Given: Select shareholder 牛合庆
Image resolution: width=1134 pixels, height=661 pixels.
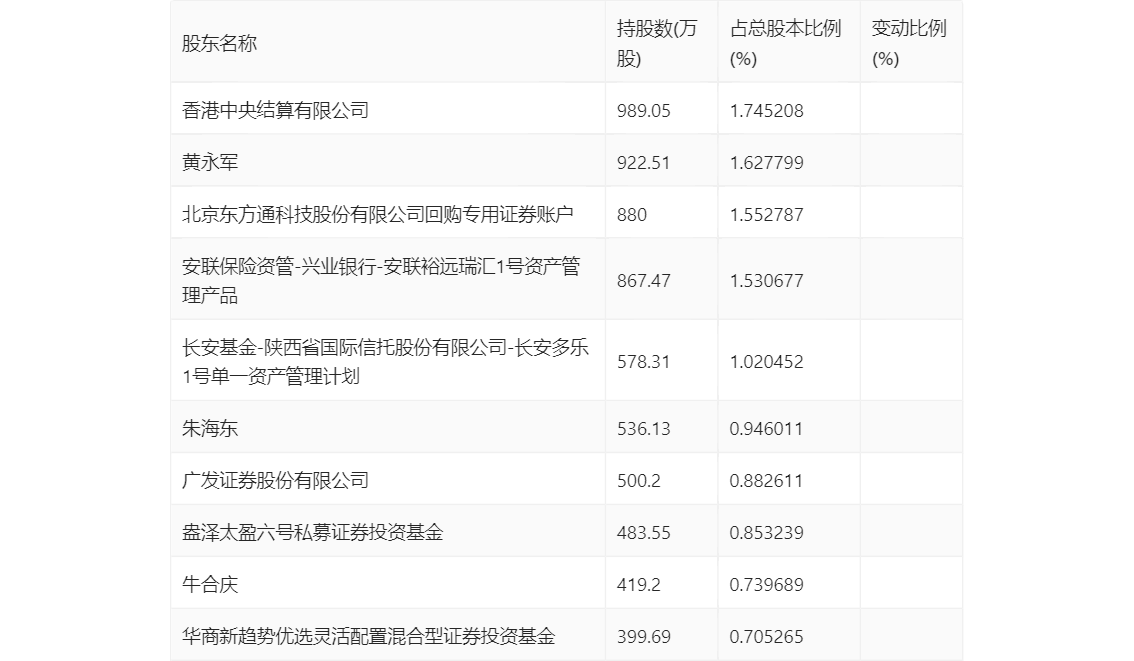Looking at the screenshot, I should [x=210, y=584].
